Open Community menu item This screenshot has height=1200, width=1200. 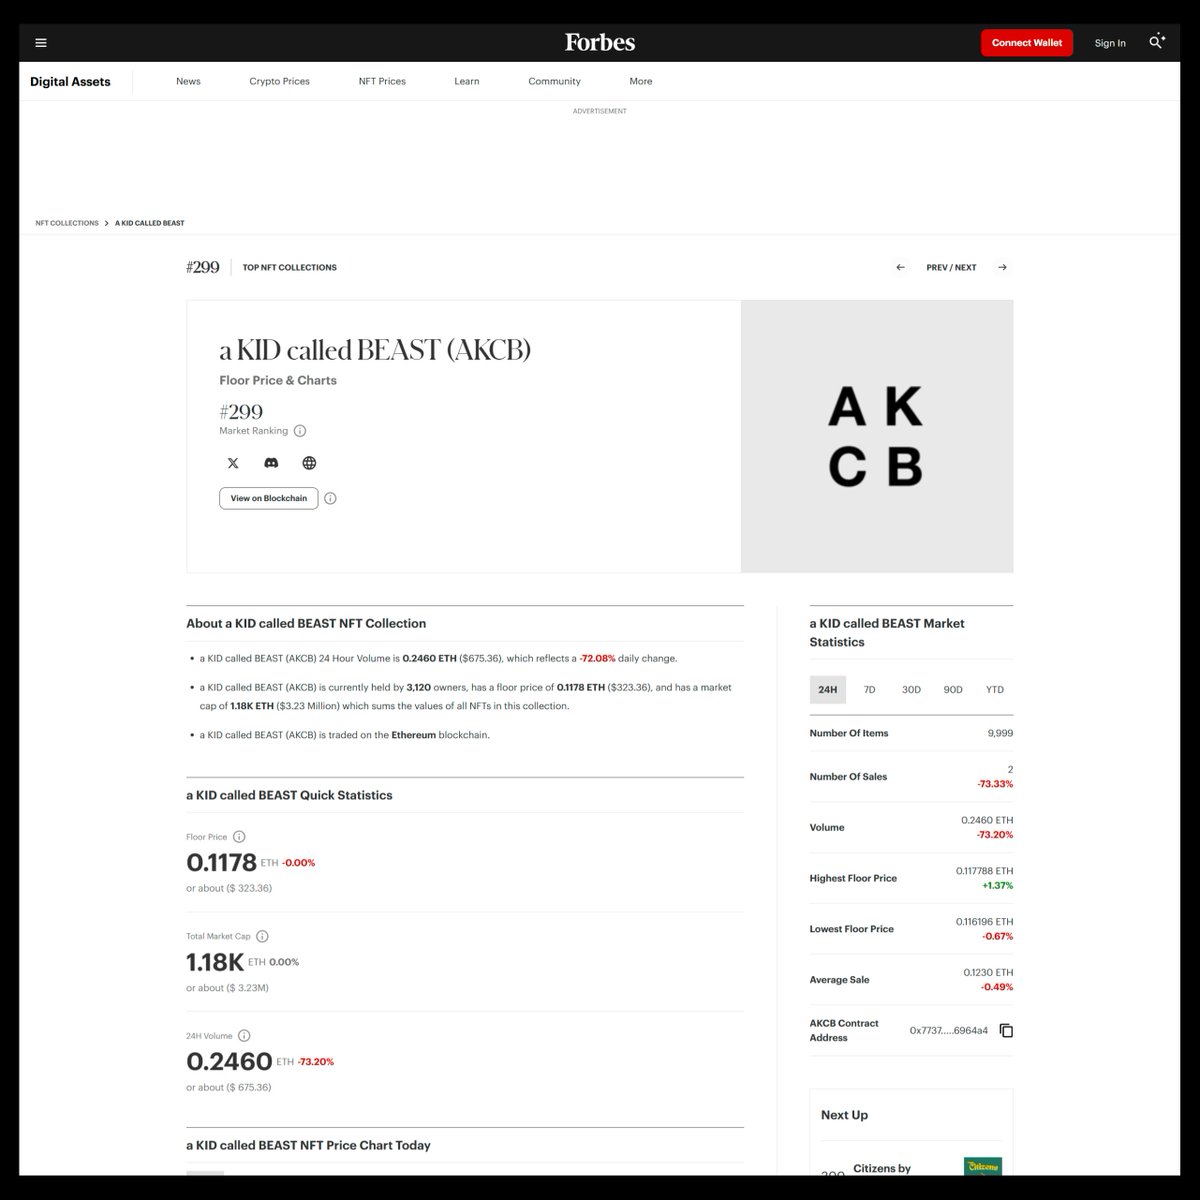[554, 81]
